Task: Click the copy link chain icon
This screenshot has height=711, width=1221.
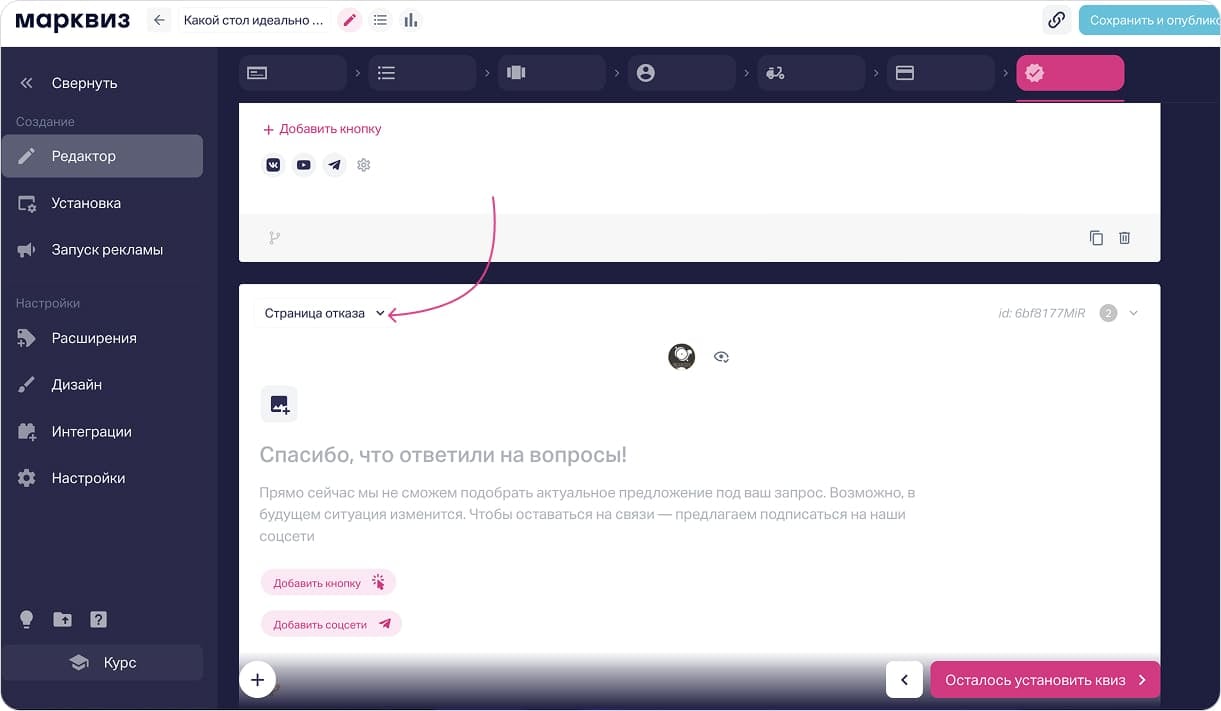Action: (x=1056, y=20)
